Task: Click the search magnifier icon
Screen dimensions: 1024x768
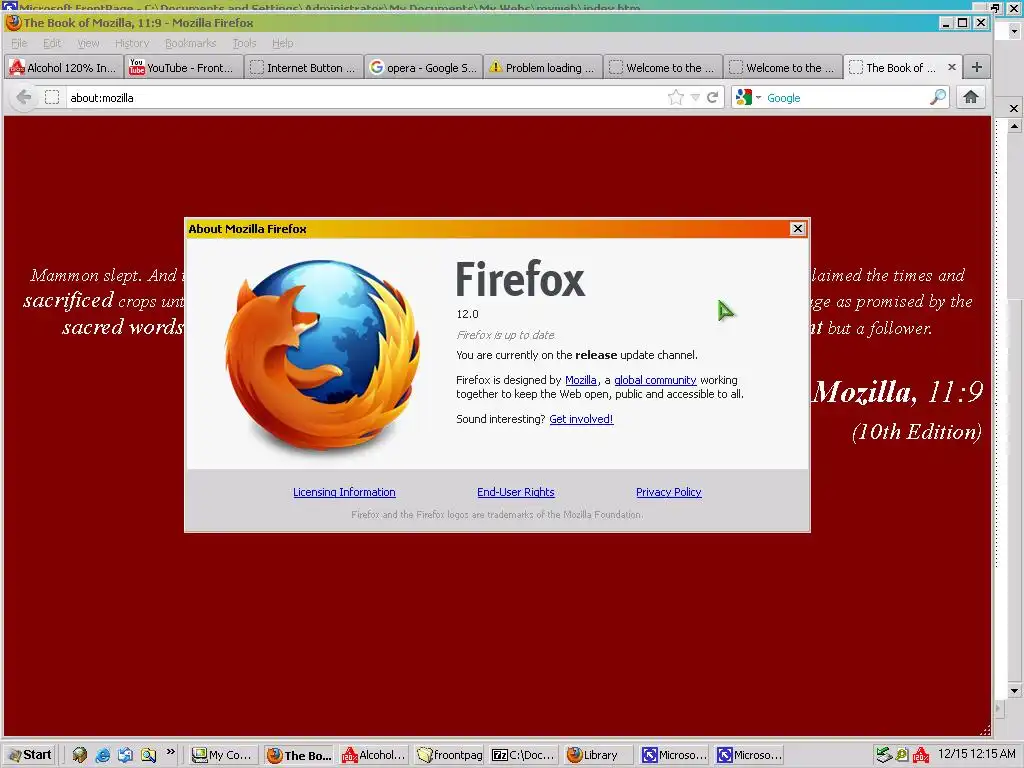Action: 938,98
